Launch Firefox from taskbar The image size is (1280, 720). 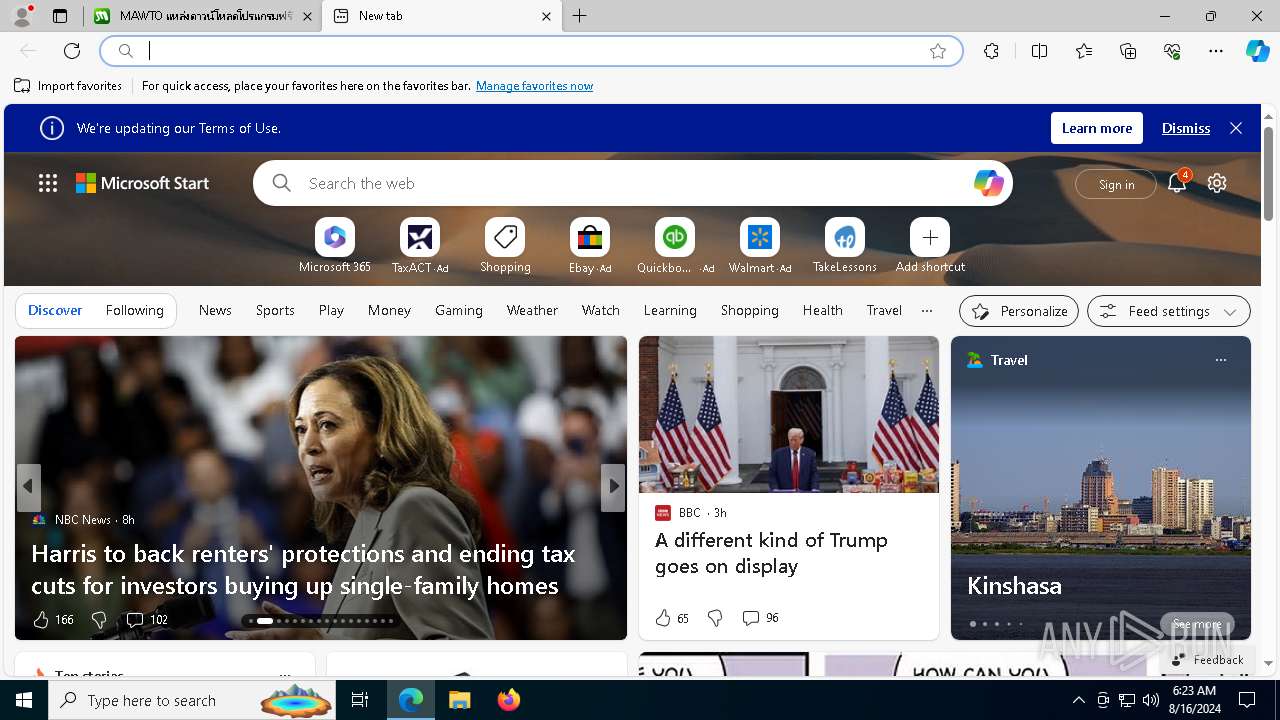tap(508, 700)
